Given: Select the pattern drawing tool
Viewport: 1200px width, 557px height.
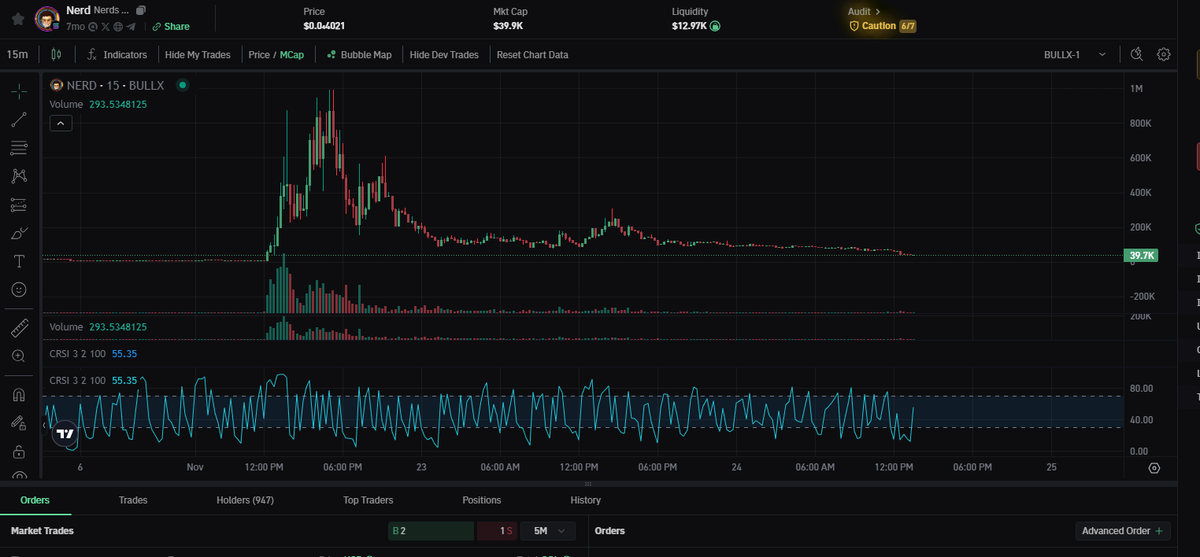Looking at the screenshot, I should (x=19, y=176).
